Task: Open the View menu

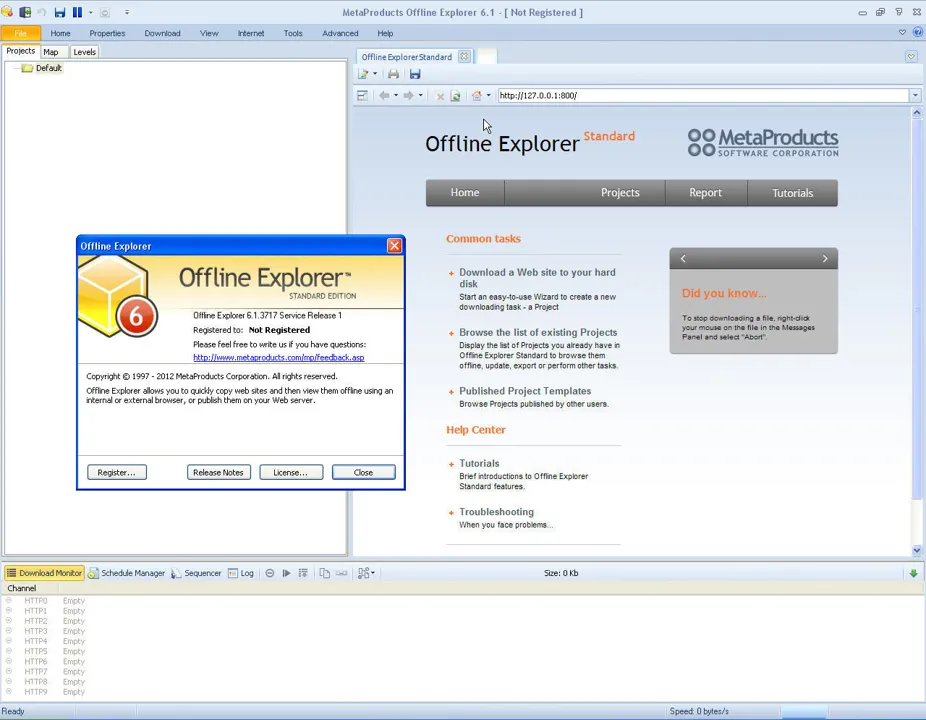Action: [x=208, y=33]
